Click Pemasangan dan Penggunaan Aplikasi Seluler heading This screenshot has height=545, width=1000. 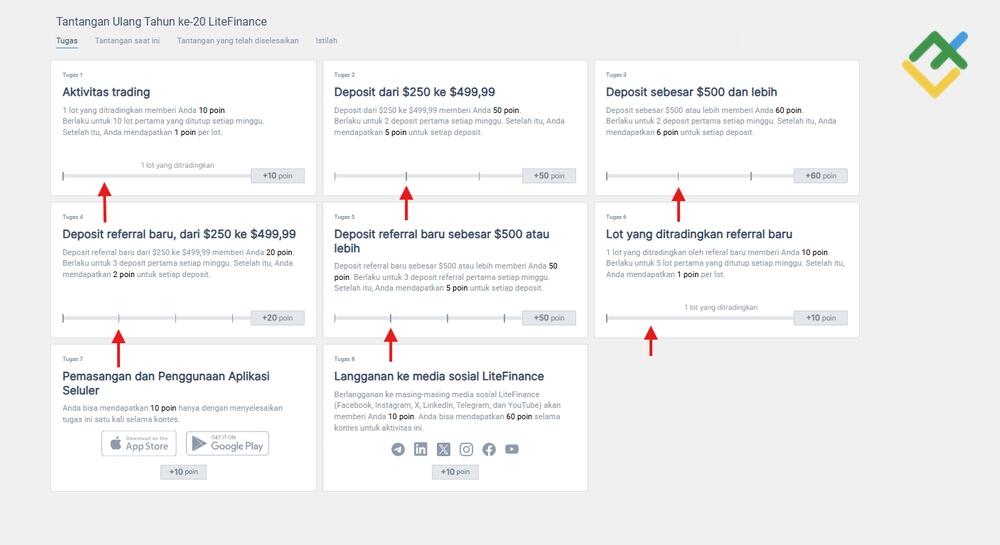point(166,384)
